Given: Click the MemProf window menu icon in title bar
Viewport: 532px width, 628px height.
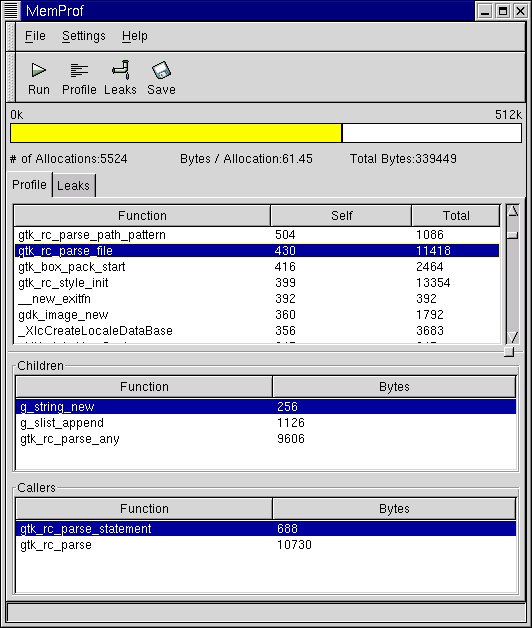Looking at the screenshot, I should [11, 10].
